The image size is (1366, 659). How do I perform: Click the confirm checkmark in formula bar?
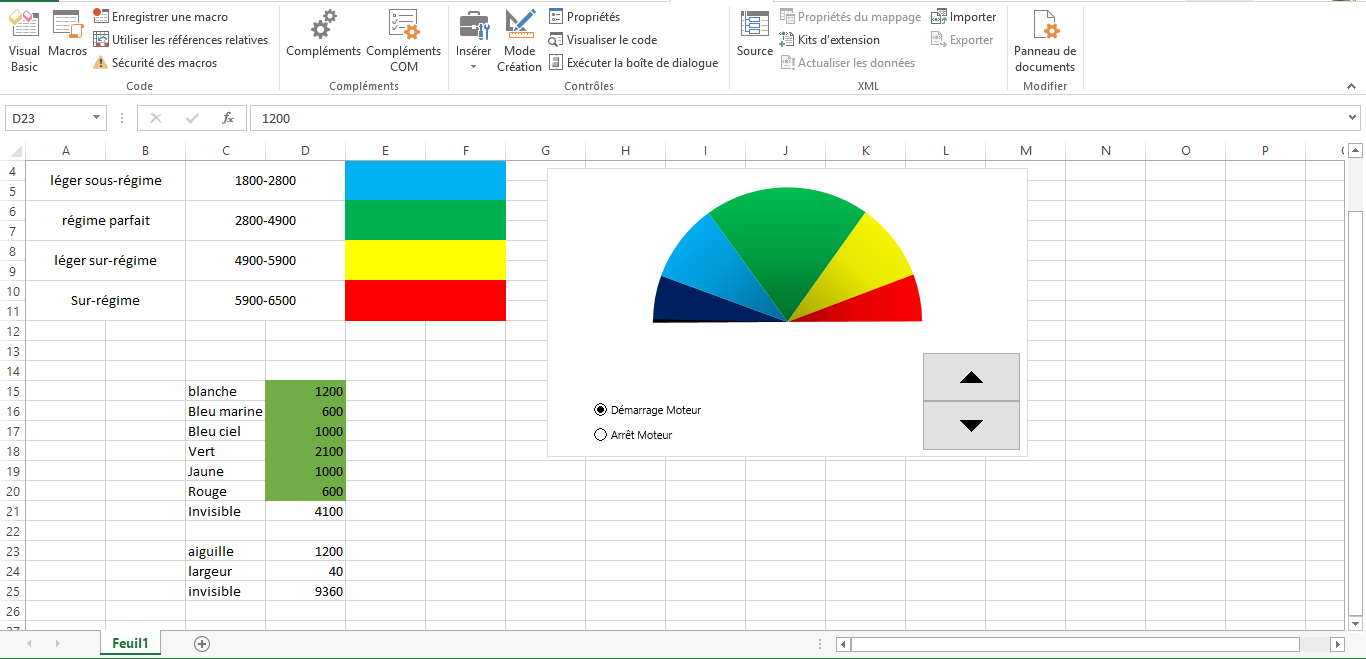point(192,118)
